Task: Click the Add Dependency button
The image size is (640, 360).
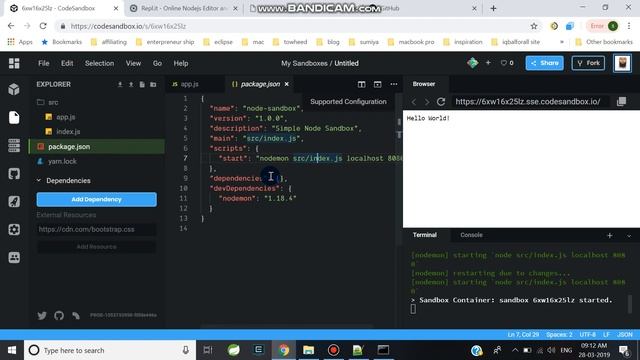Action: 97,200
